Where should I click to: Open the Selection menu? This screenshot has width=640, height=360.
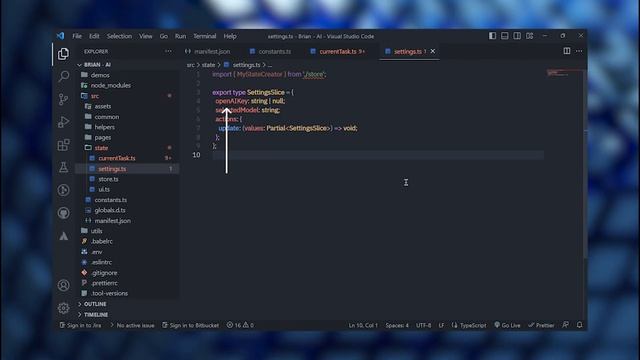(x=119, y=36)
